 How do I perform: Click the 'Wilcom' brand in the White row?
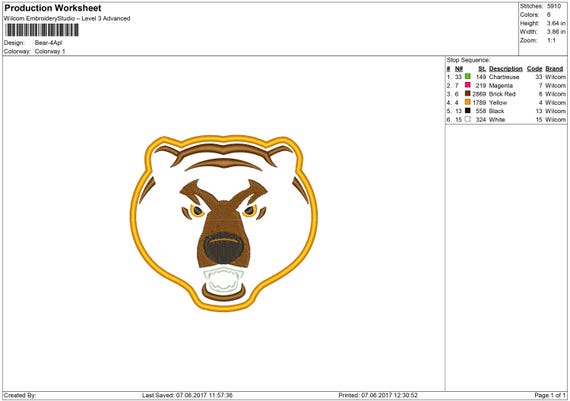pyautogui.click(x=555, y=120)
